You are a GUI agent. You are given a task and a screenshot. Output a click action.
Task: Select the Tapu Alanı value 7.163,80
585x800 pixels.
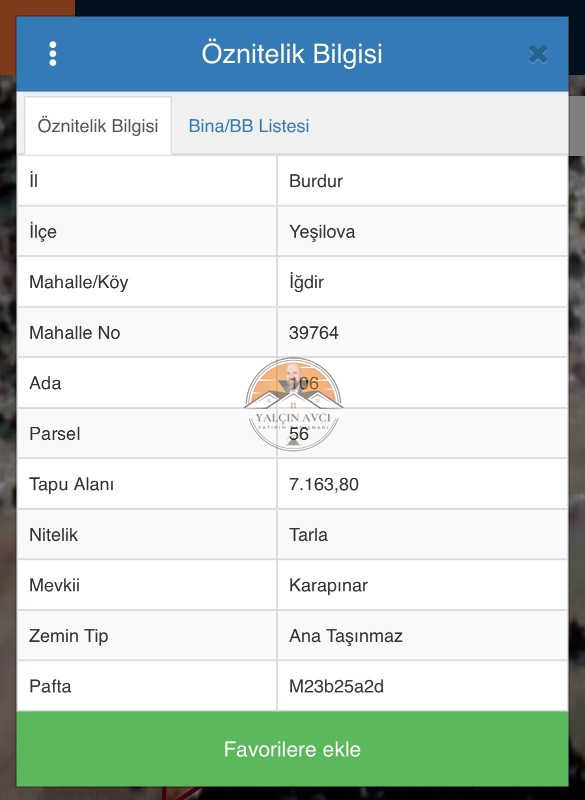pos(323,484)
